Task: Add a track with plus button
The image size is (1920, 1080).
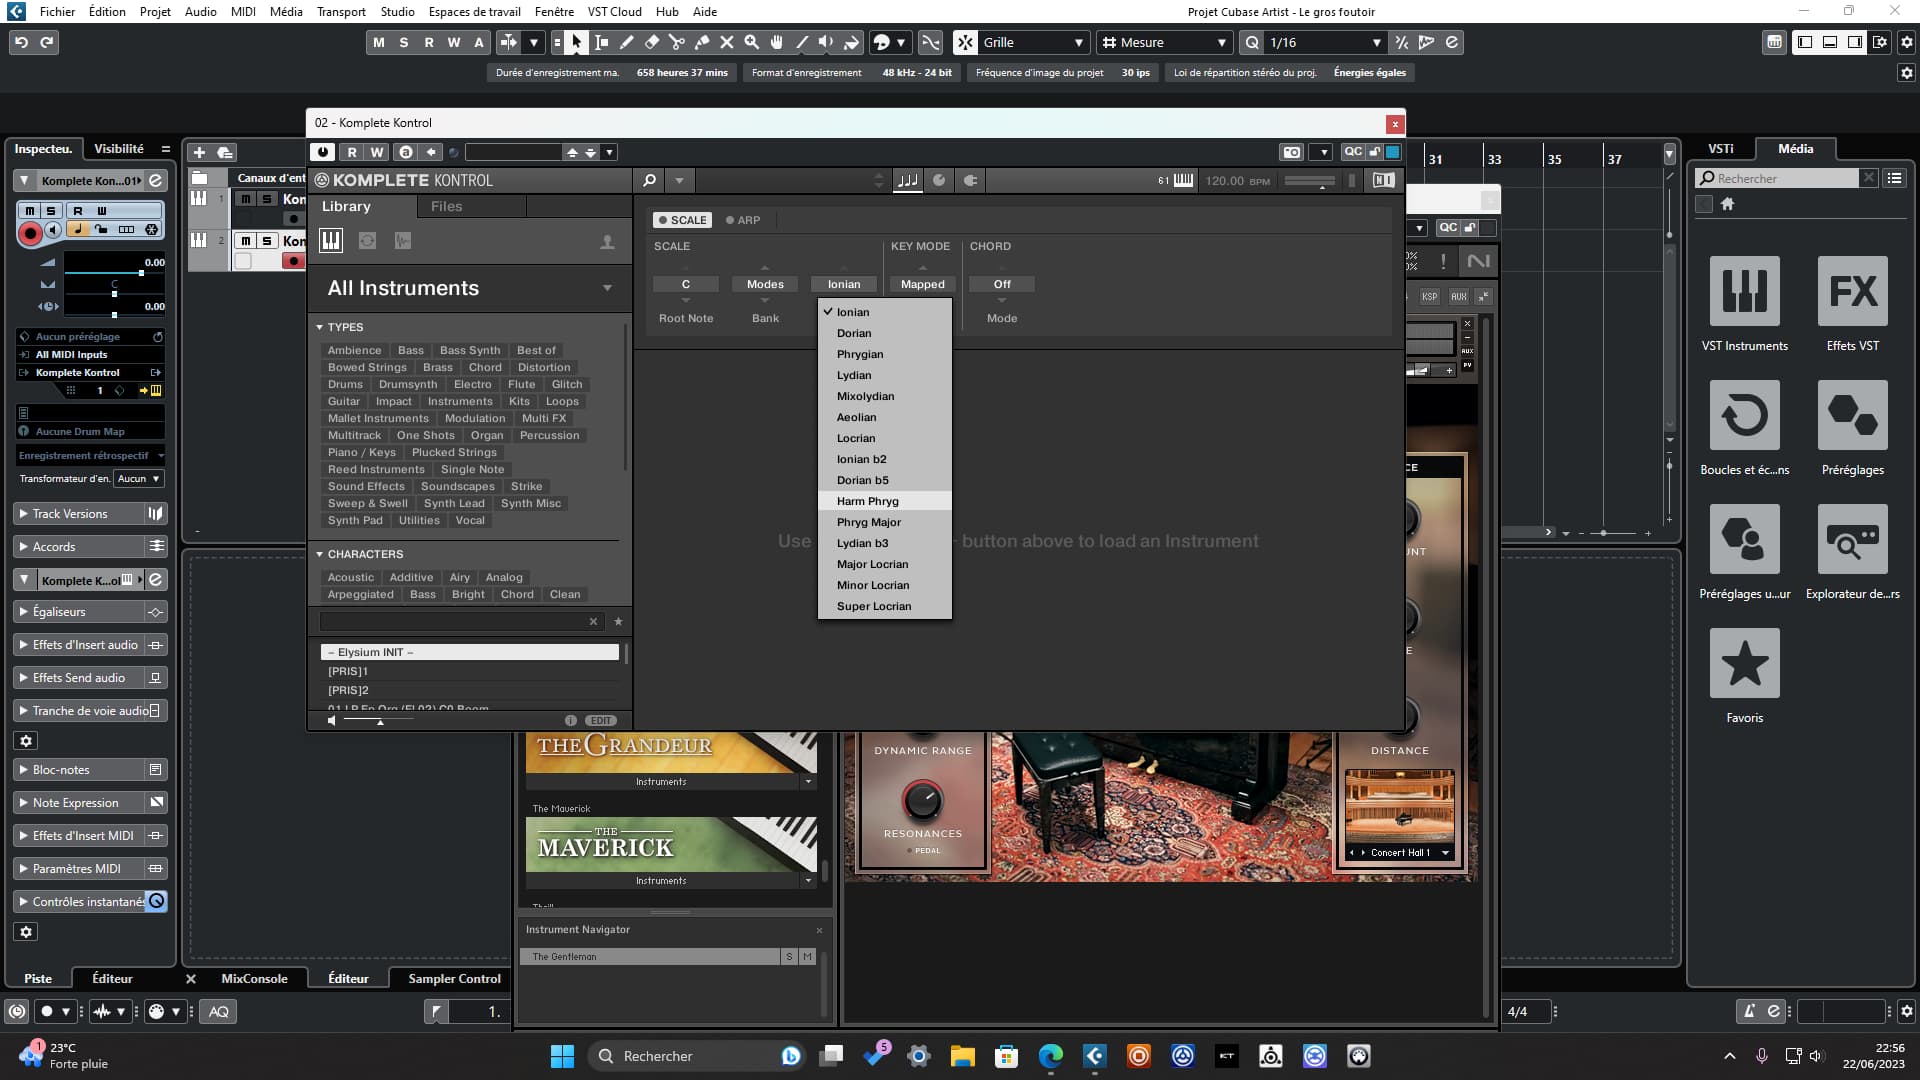Action: click(199, 152)
